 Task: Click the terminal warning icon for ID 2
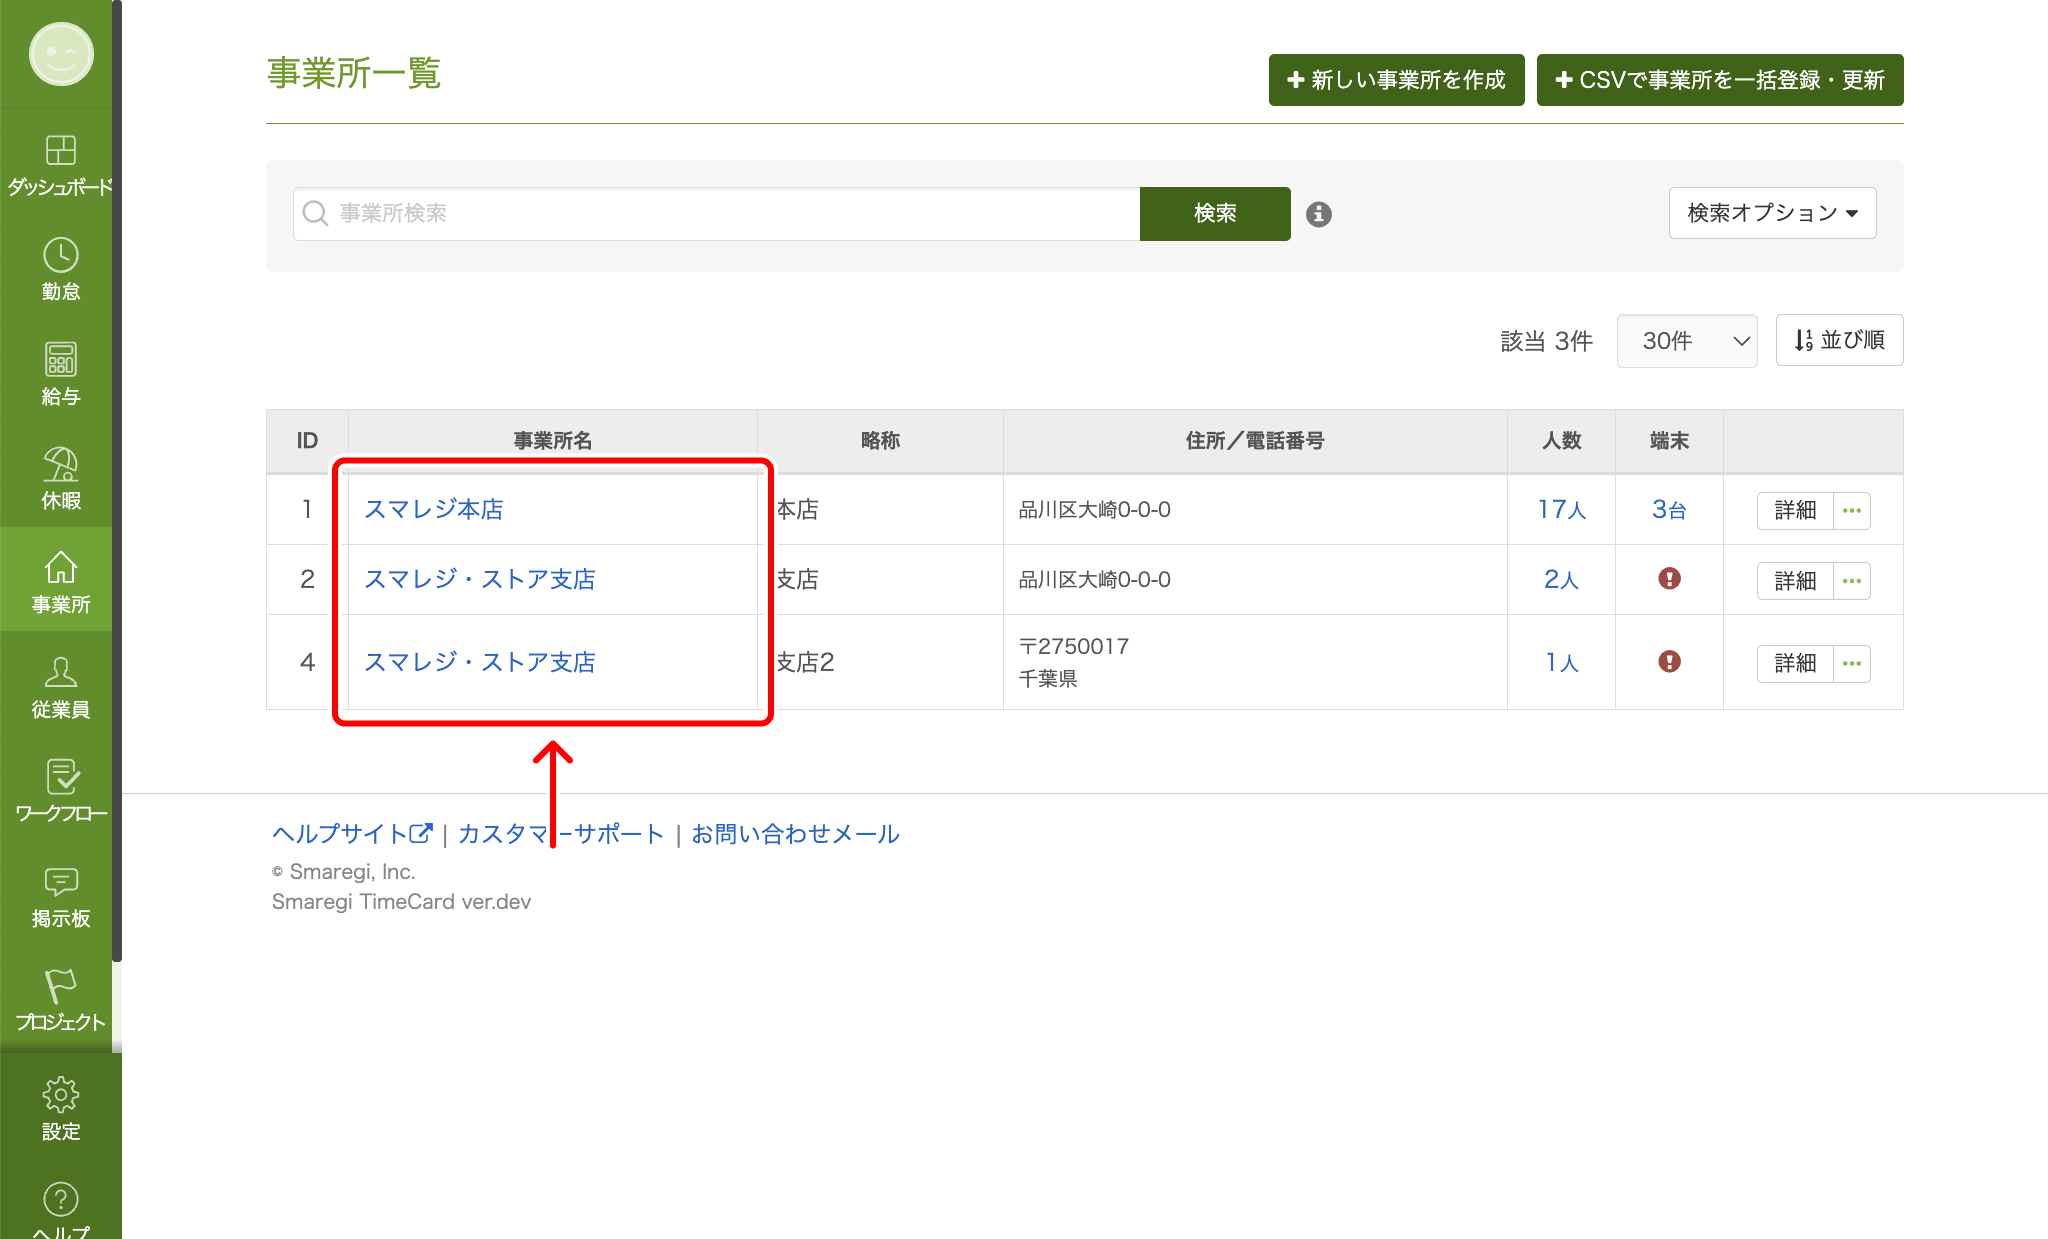point(1669,579)
